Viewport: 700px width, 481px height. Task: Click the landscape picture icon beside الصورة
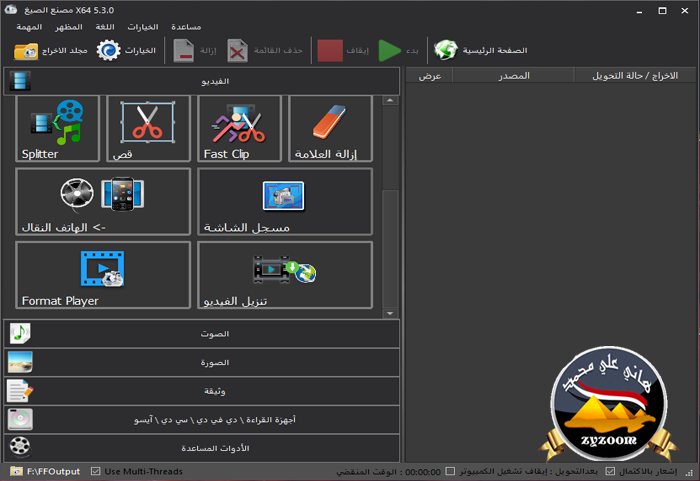click(x=20, y=362)
